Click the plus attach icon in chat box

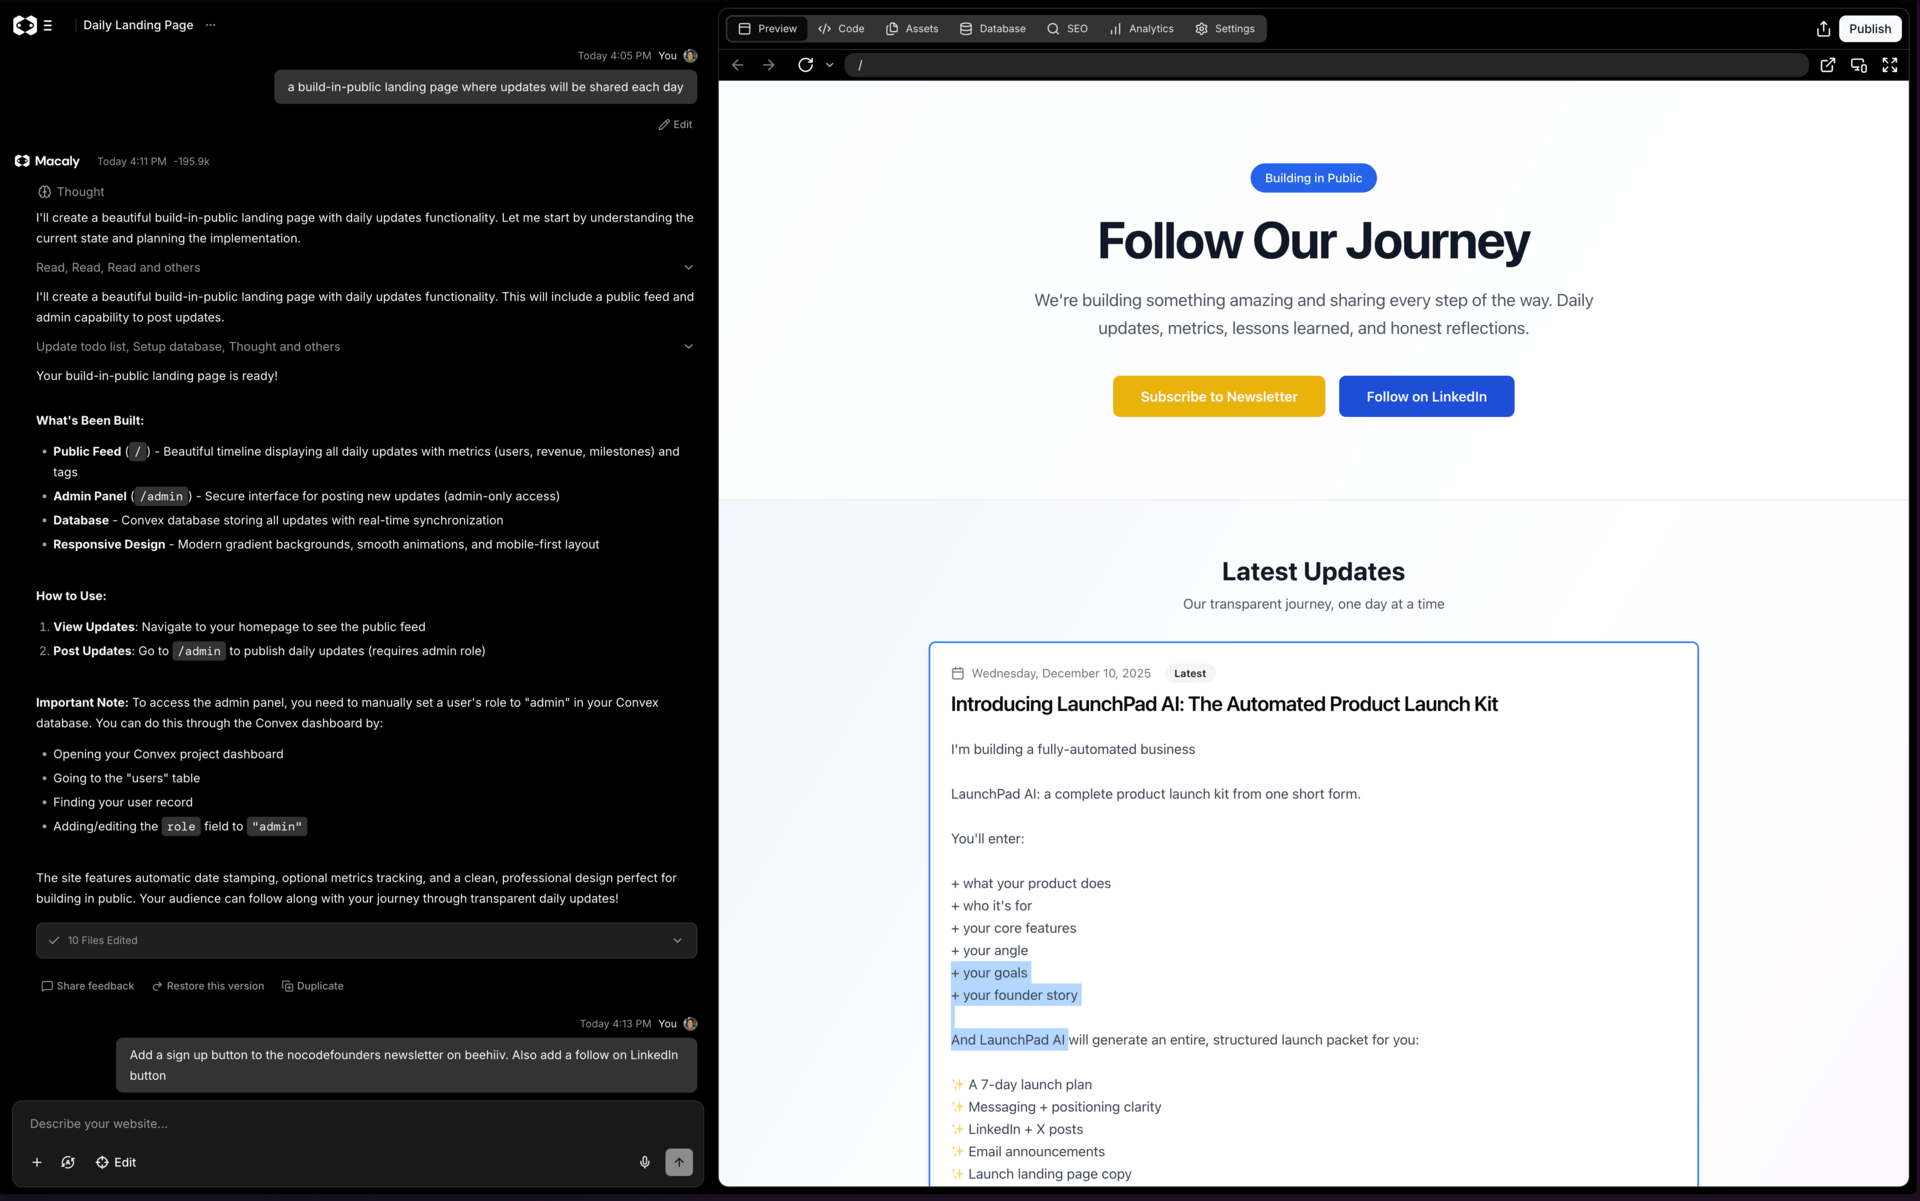click(37, 1162)
